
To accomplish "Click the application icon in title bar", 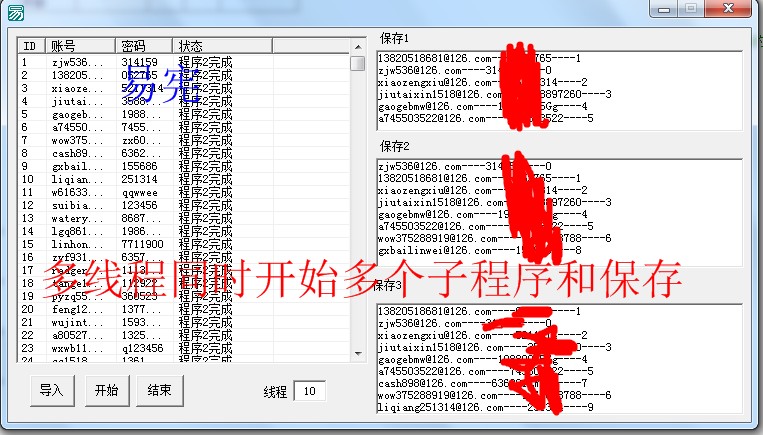I will pyautogui.click(x=13, y=10).
